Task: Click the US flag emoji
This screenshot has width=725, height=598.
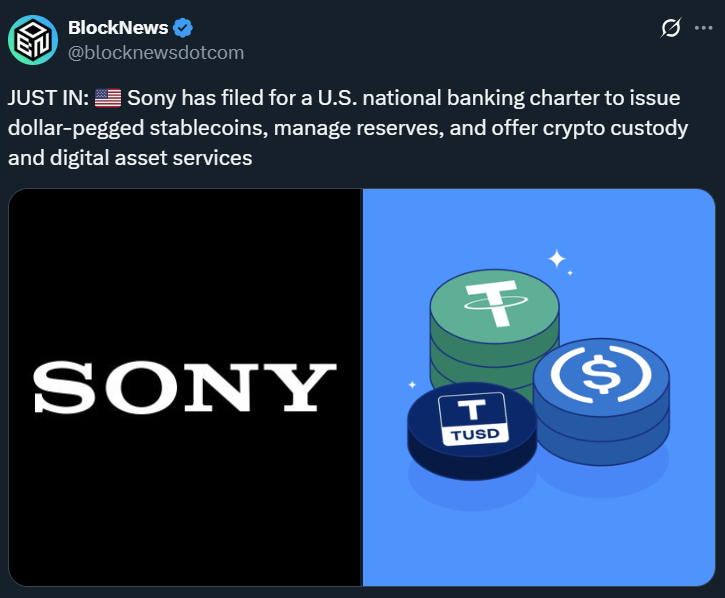Action: coord(108,100)
